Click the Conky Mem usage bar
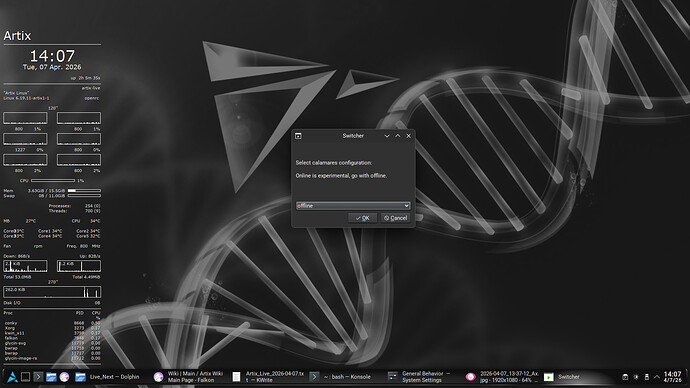Viewport: 690px width, 388px height. 84,190
